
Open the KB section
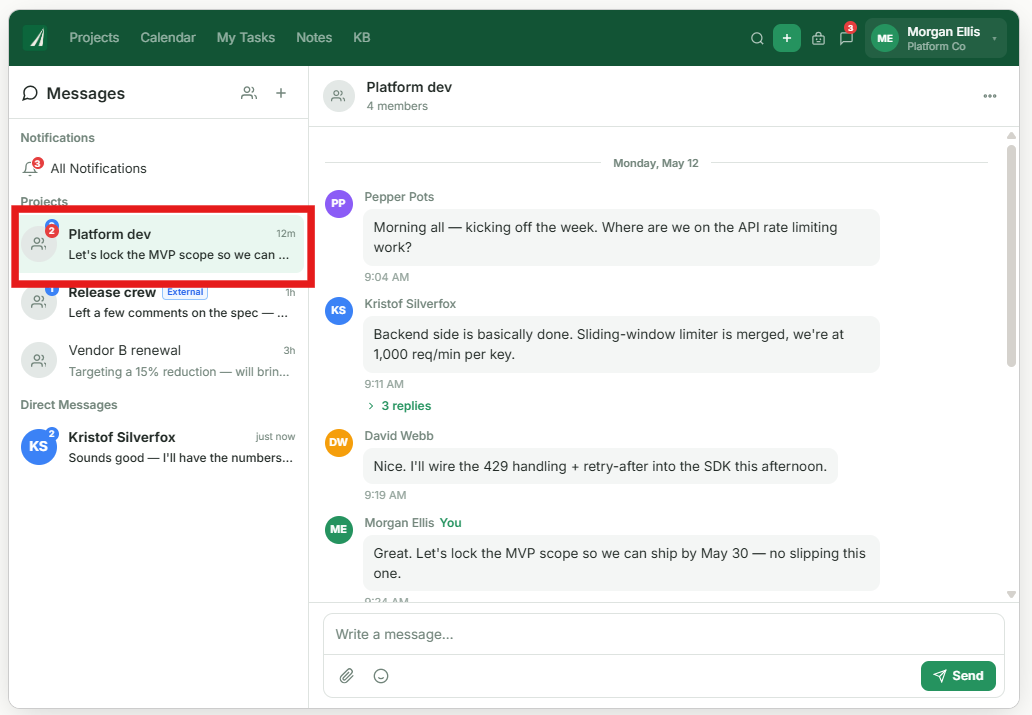click(x=362, y=38)
